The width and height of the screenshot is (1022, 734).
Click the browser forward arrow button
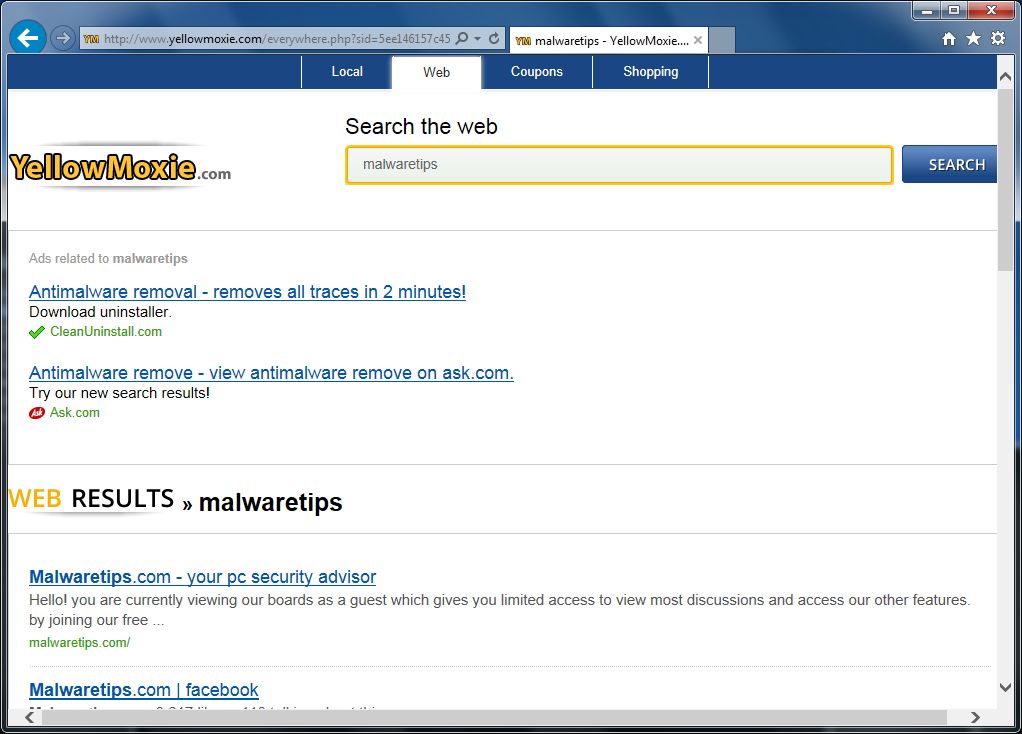pyautogui.click(x=63, y=38)
